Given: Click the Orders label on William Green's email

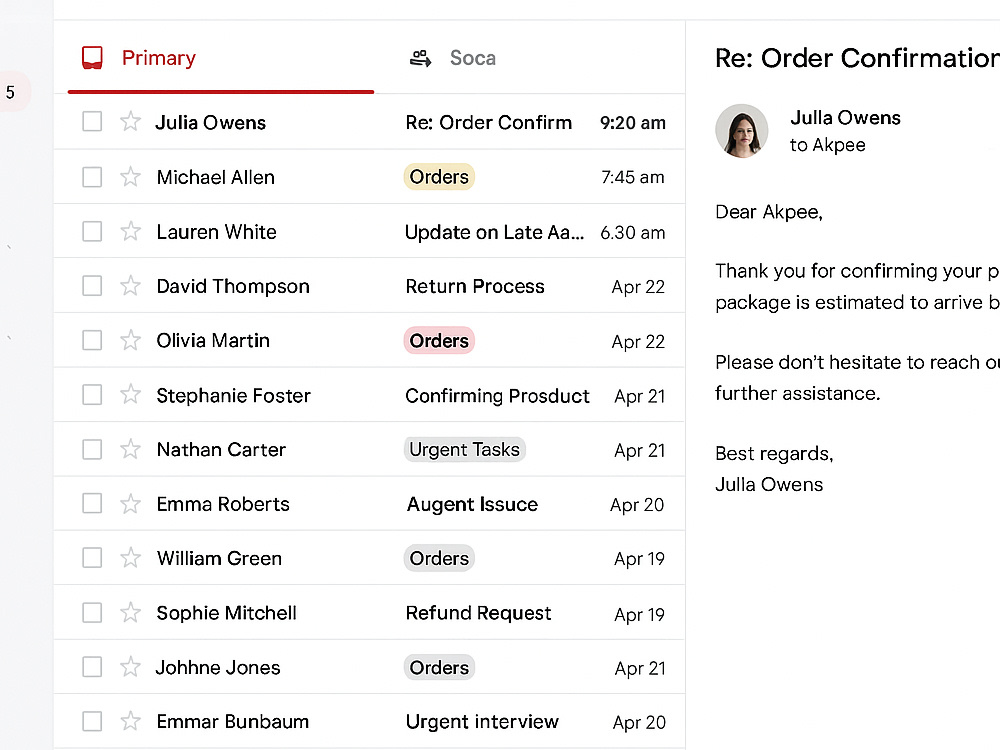Looking at the screenshot, I should coord(439,558).
